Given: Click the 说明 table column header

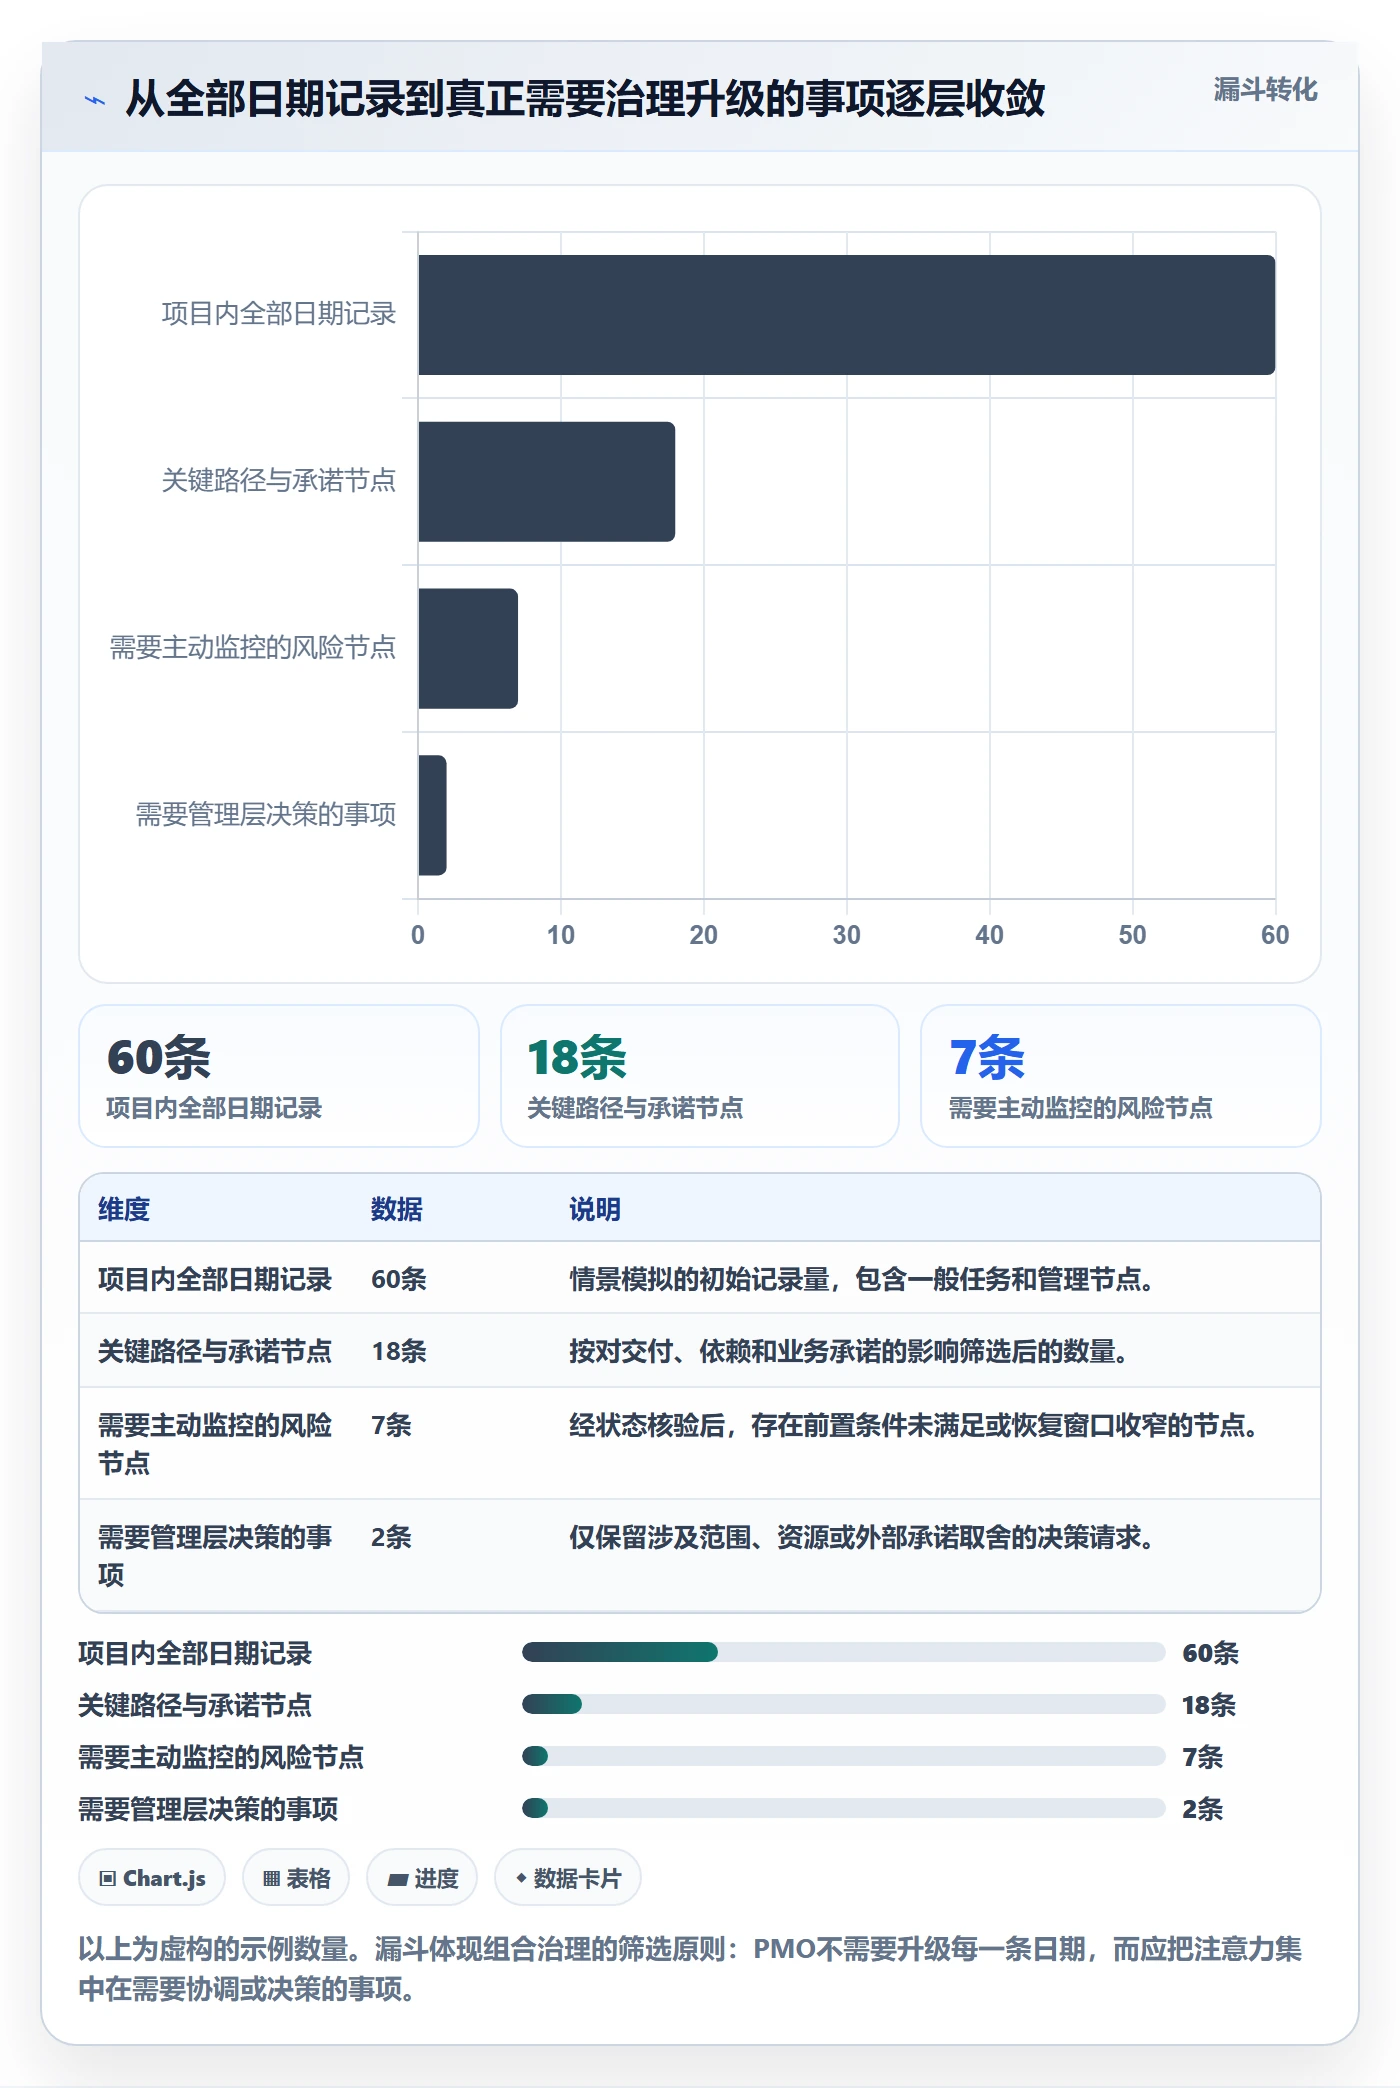Looking at the screenshot, I should (595, 1209).
